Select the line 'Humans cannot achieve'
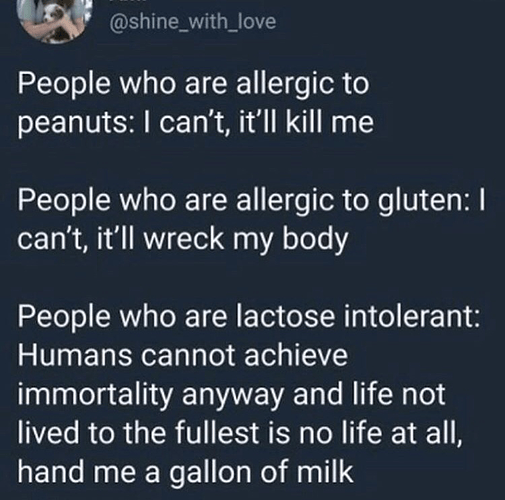 (x=183, y=355)
